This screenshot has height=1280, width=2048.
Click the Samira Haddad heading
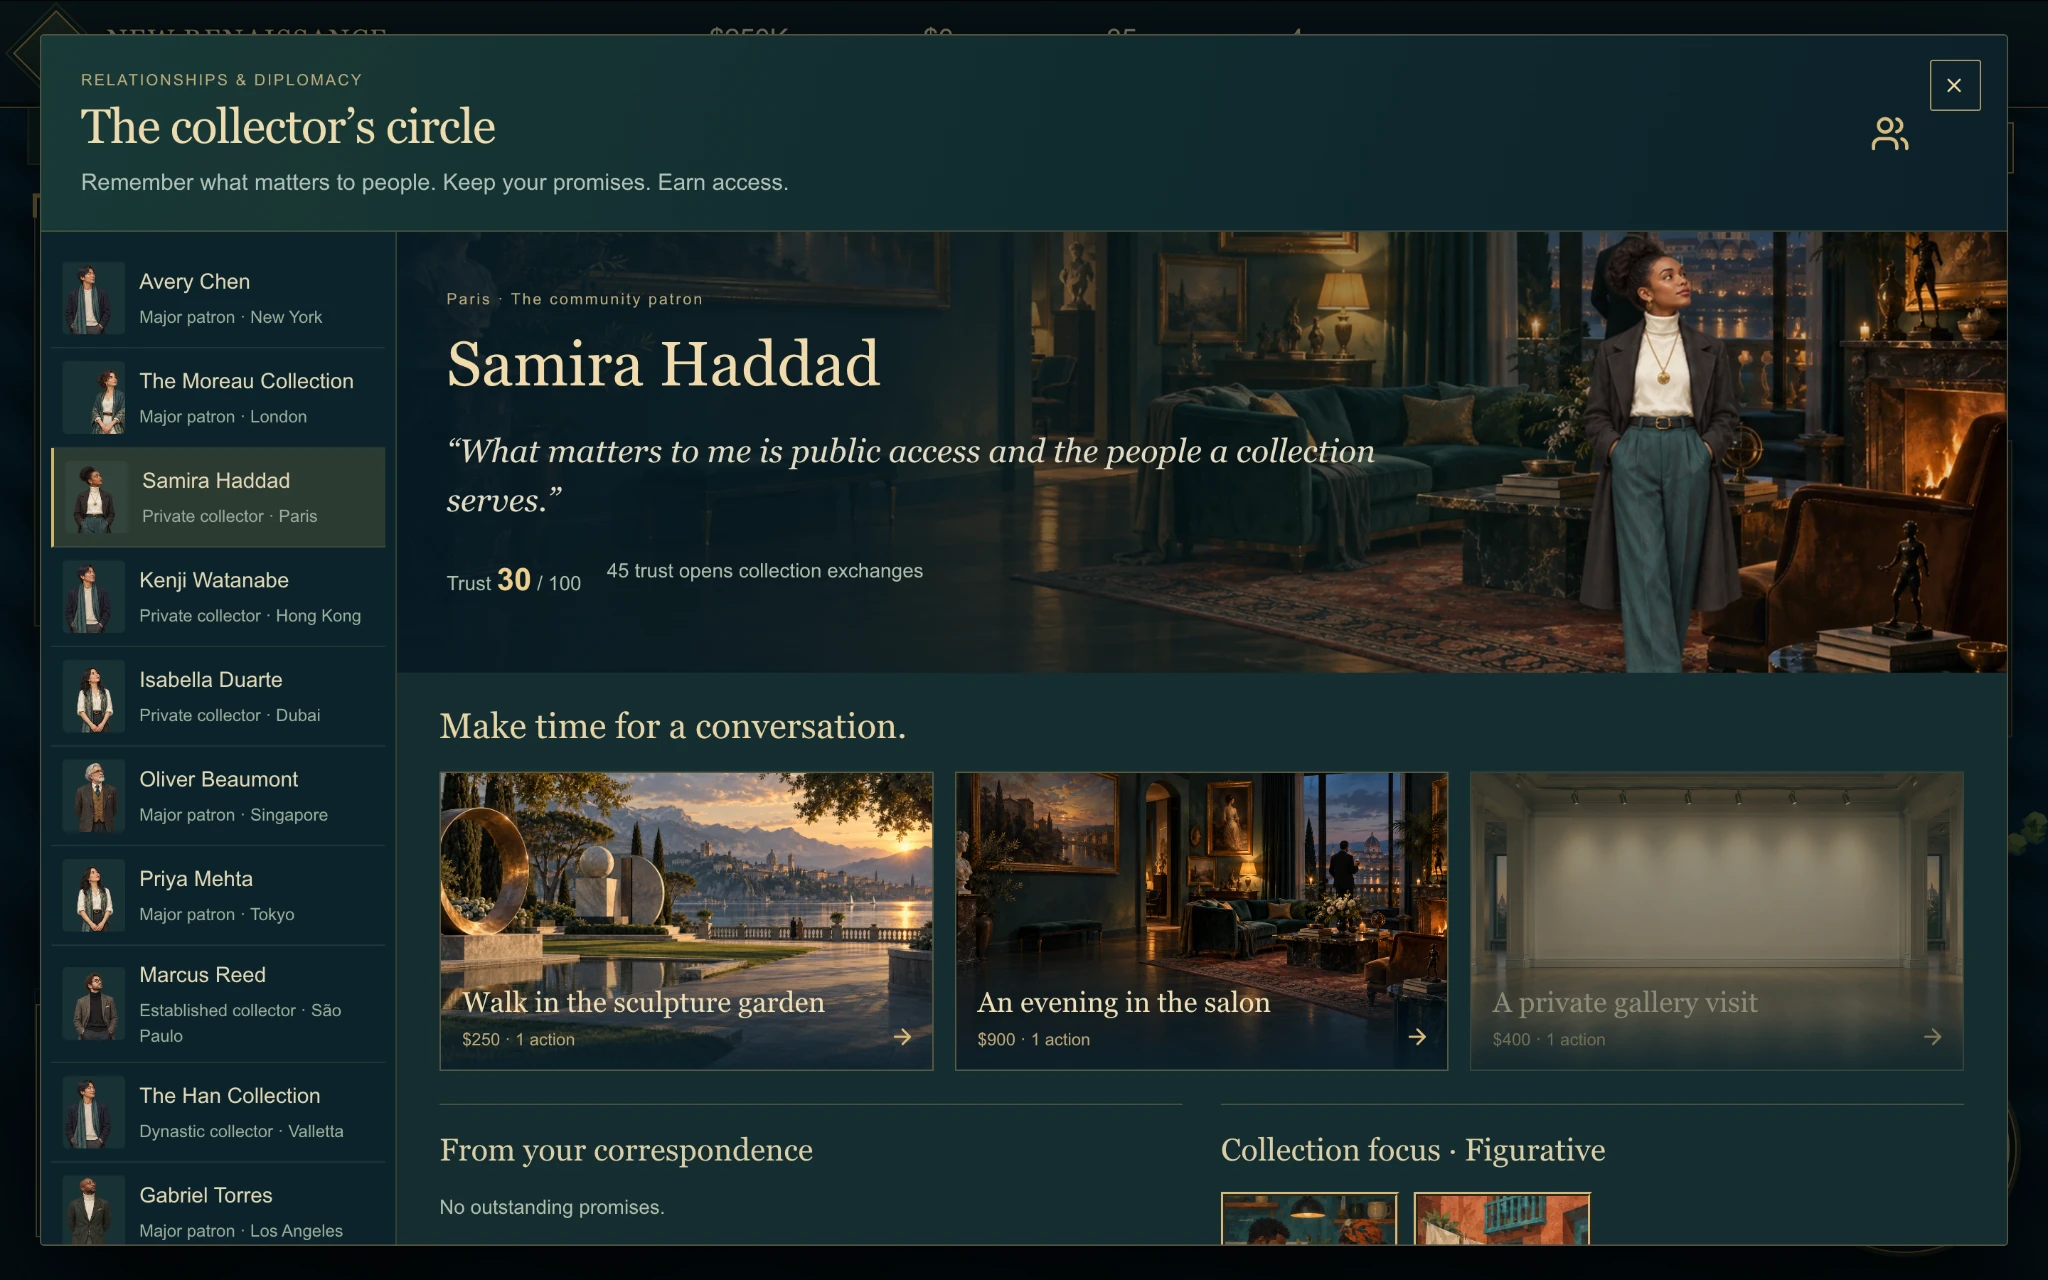(x=663, y=364)
